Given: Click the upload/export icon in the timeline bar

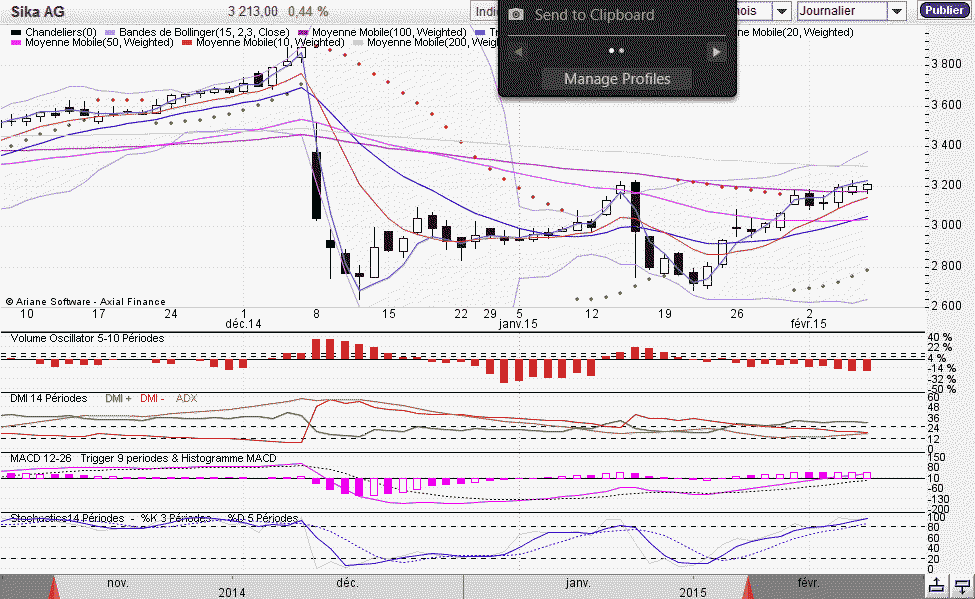Looking at the screenshot, I should click(936, 585).
